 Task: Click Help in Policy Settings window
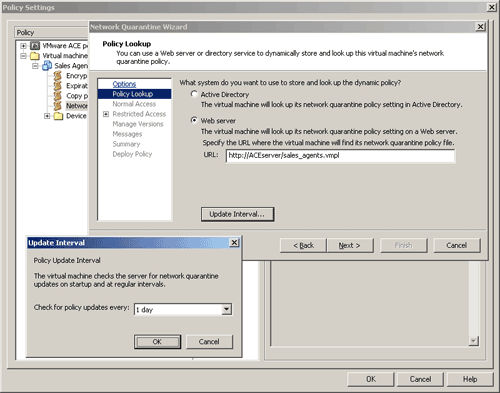(470, 379)
